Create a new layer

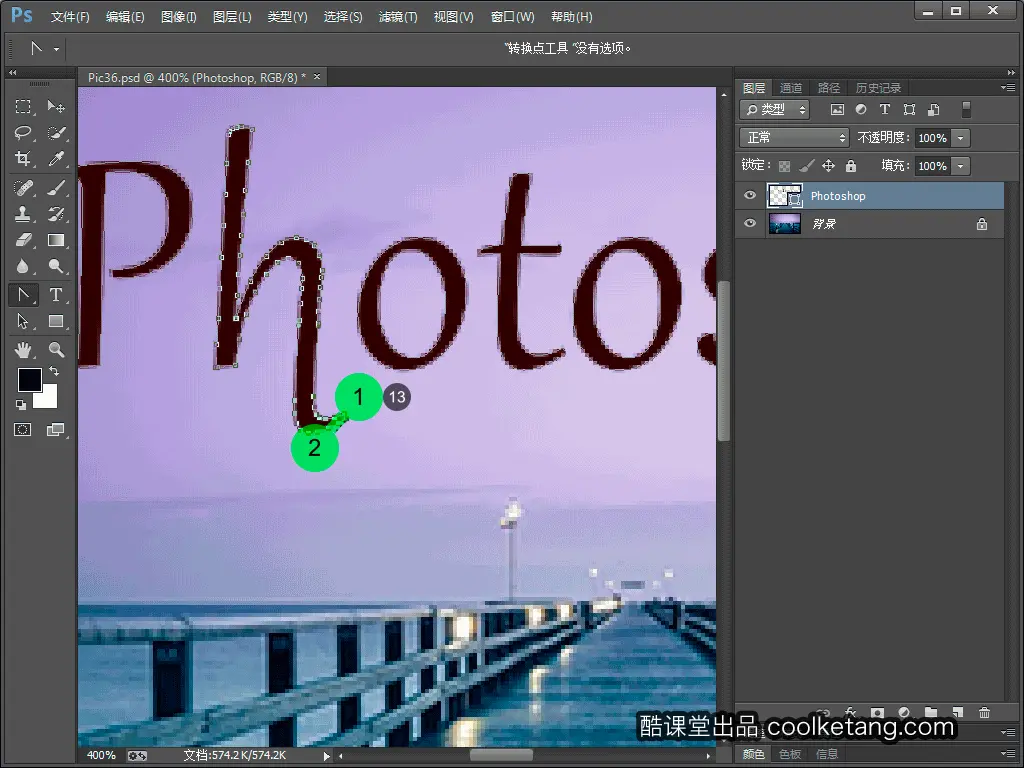(x=957, y=712)
